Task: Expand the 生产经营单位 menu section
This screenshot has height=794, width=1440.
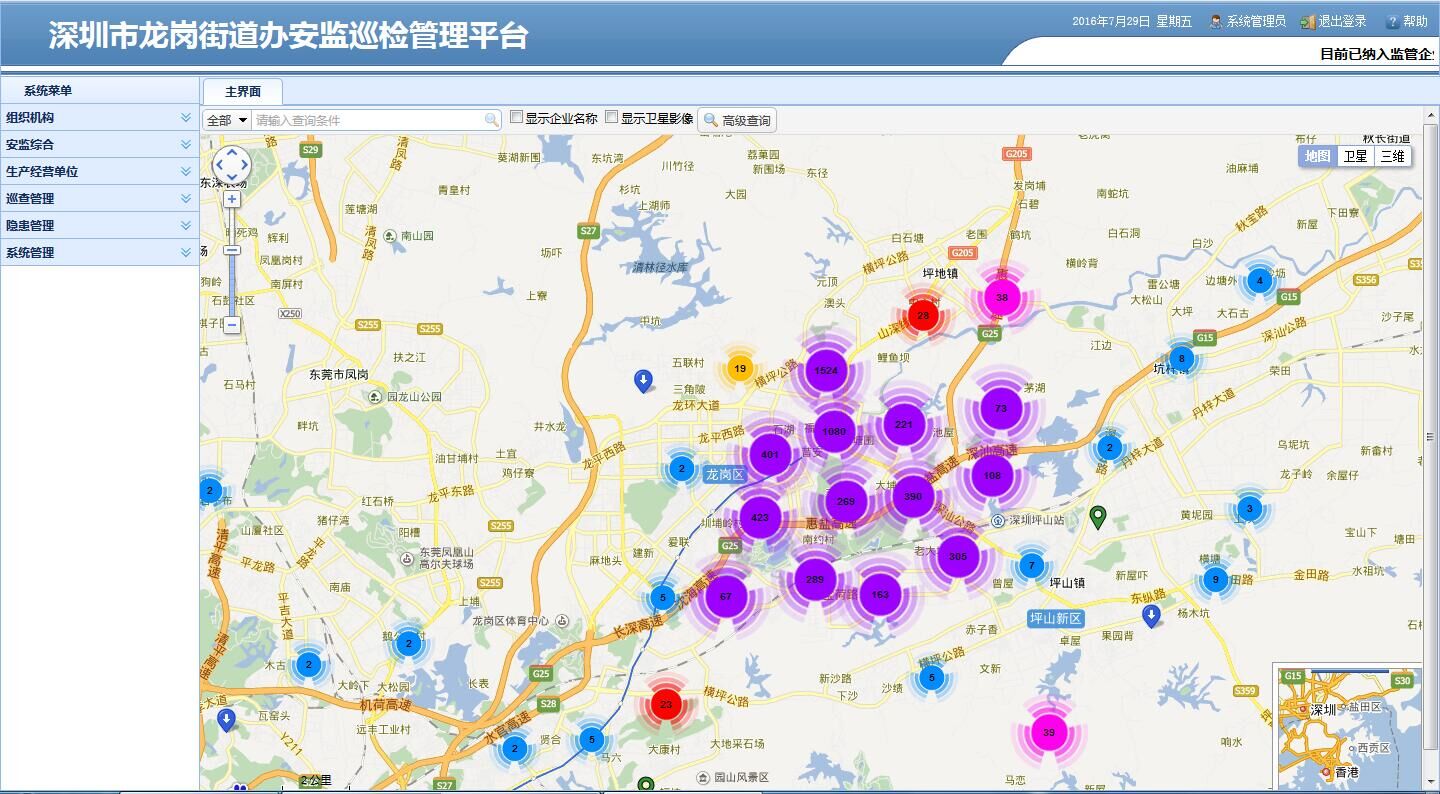Action: point(99,171)
